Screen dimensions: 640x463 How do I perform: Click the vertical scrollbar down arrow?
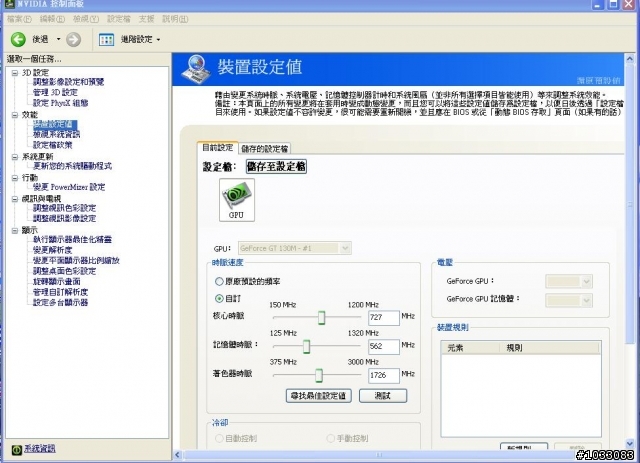(630, 443)
